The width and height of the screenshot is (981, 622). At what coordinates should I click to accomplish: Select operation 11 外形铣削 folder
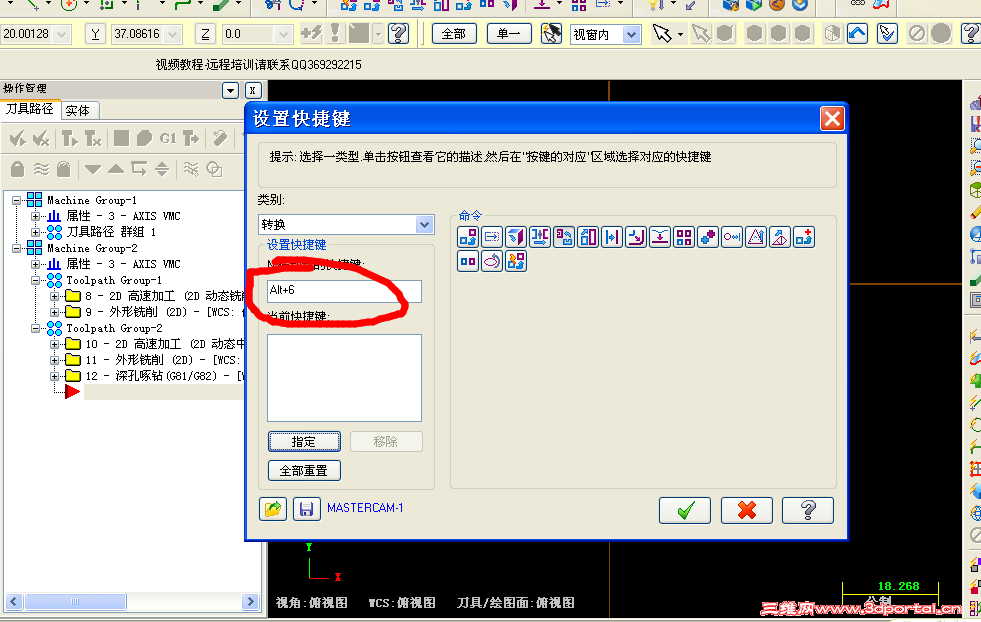point(73,360)
